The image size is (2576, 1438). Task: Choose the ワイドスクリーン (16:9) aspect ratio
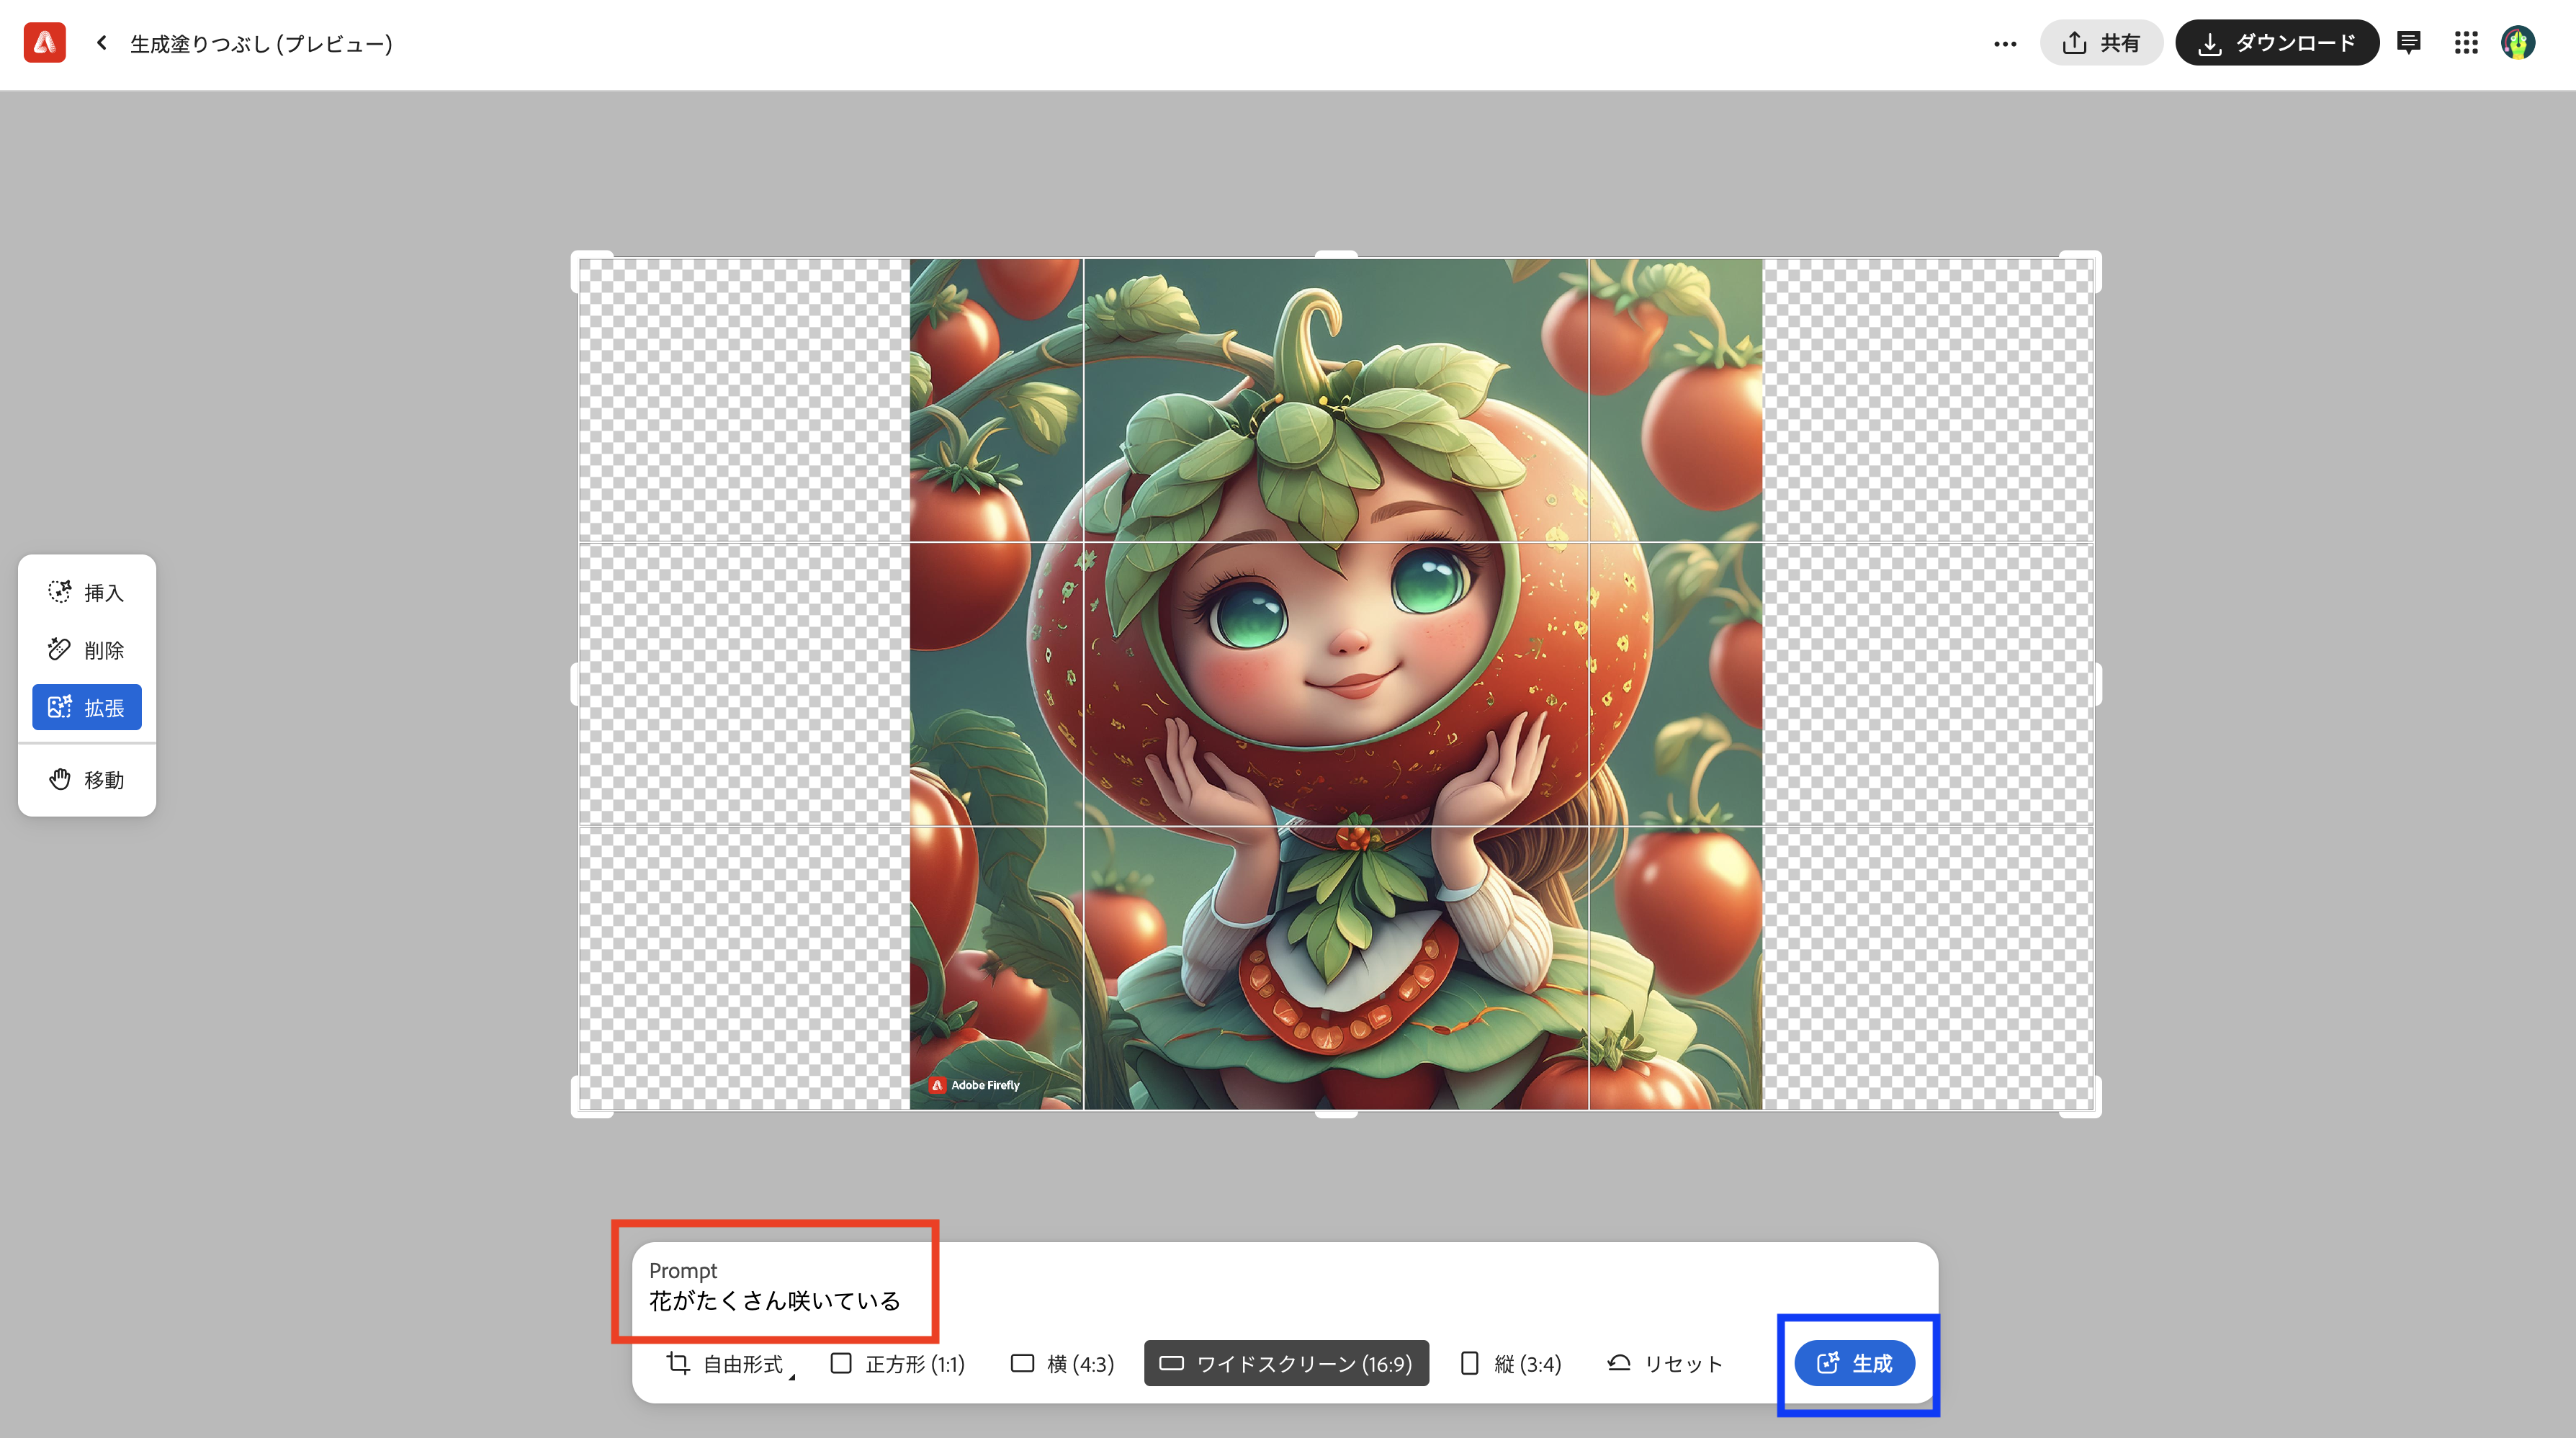1286,1363
